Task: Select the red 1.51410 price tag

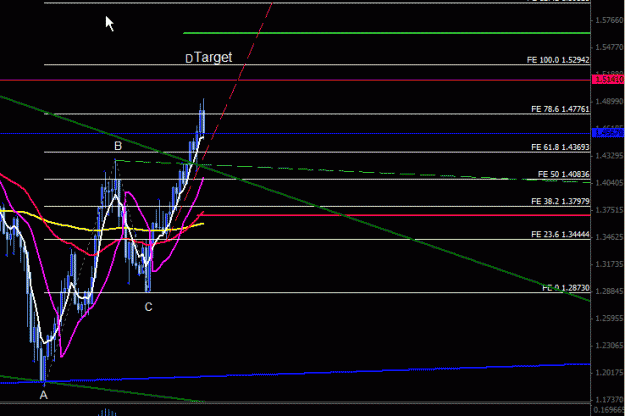Action: coord(608,80)
